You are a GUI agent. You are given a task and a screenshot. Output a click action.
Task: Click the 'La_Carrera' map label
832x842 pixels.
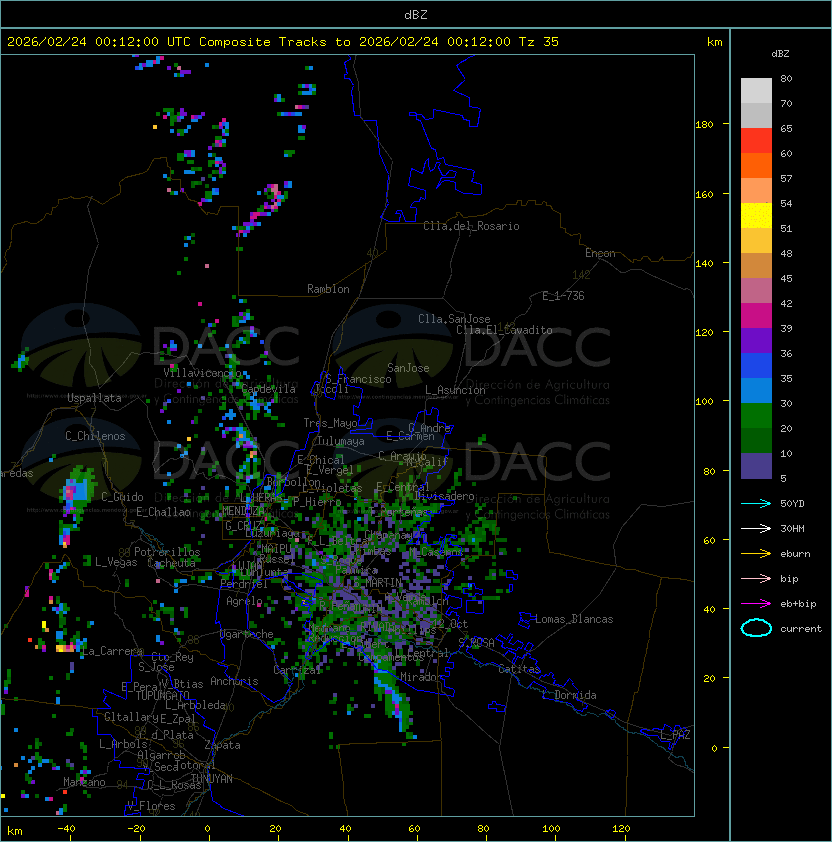point(112,651)
